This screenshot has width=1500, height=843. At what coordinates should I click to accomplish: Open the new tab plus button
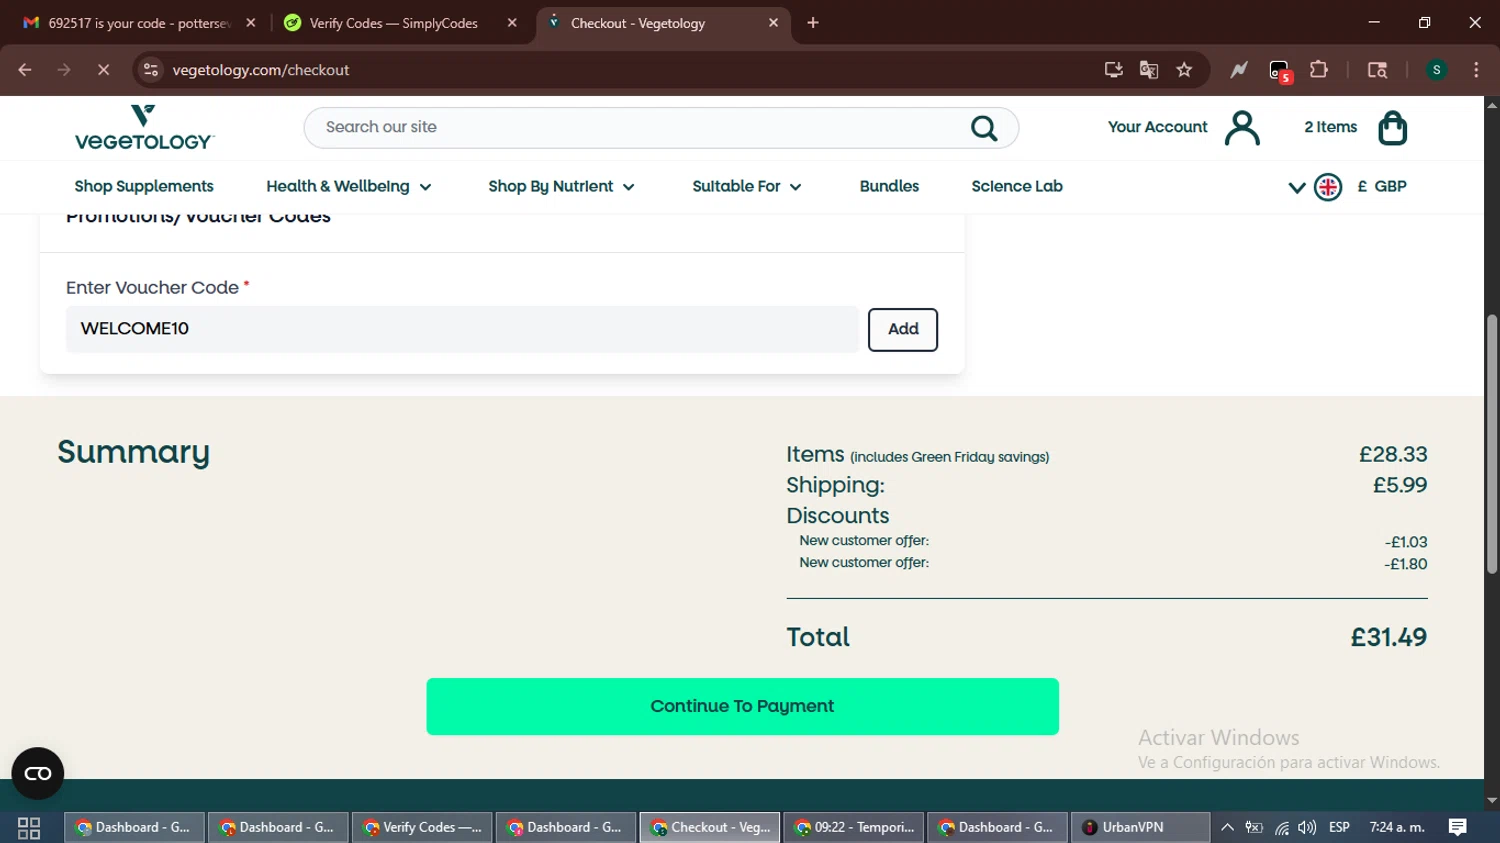click(x=813, y=23)
